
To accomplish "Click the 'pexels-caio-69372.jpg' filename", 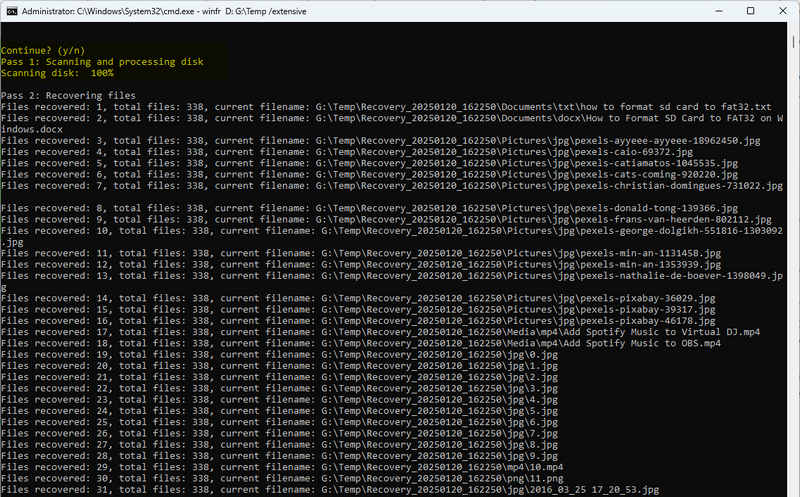I will 633,152.
